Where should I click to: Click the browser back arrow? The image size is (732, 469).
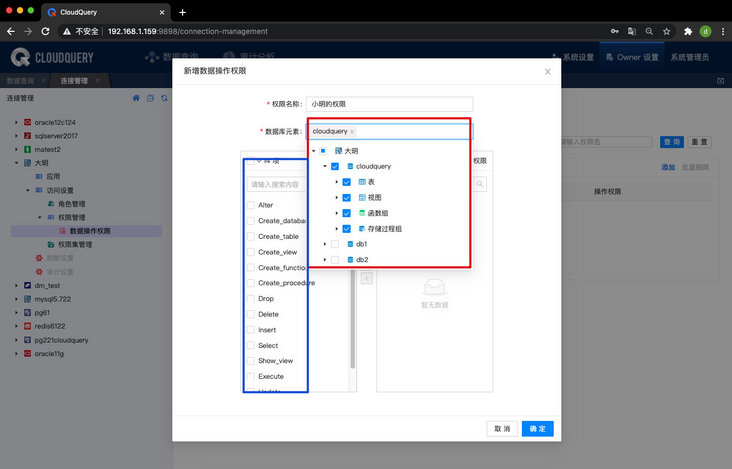[x=11, y=31]
